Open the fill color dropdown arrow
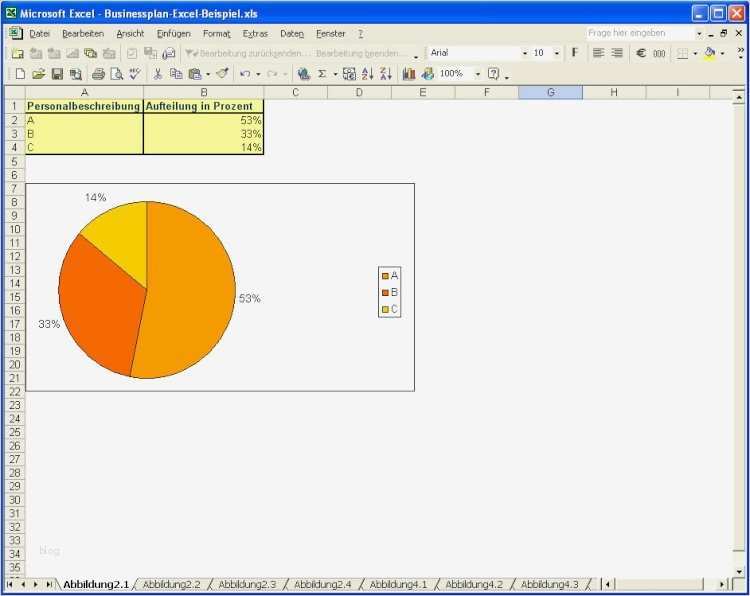The height and width of the screenshot is (596, 750). pyautogui.click(x=722, y=53)
